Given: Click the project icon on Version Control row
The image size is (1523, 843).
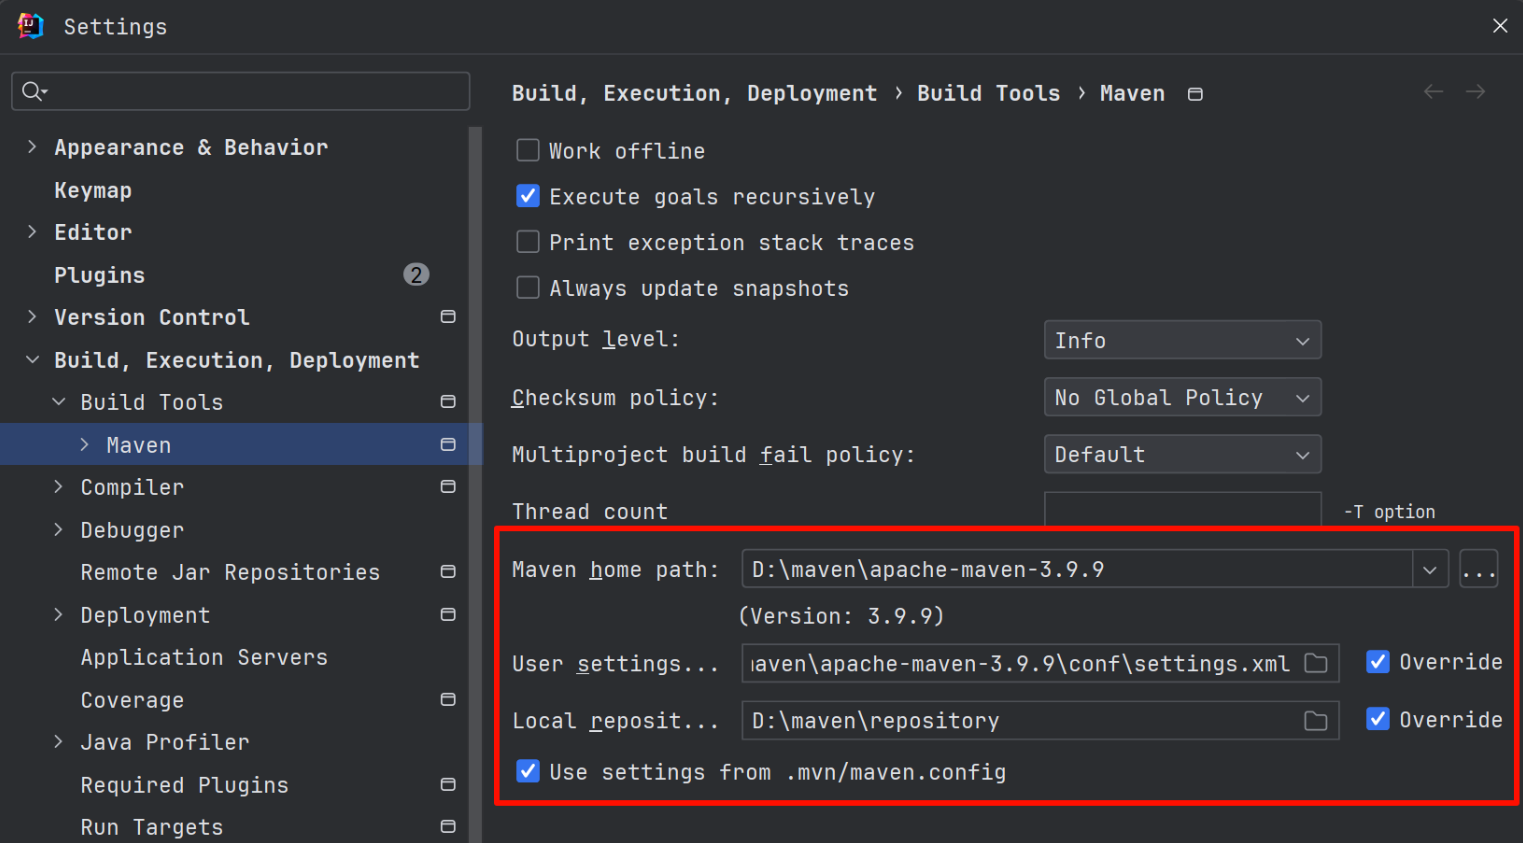Looking at the screenshot, I should click(x=448, y=317).
